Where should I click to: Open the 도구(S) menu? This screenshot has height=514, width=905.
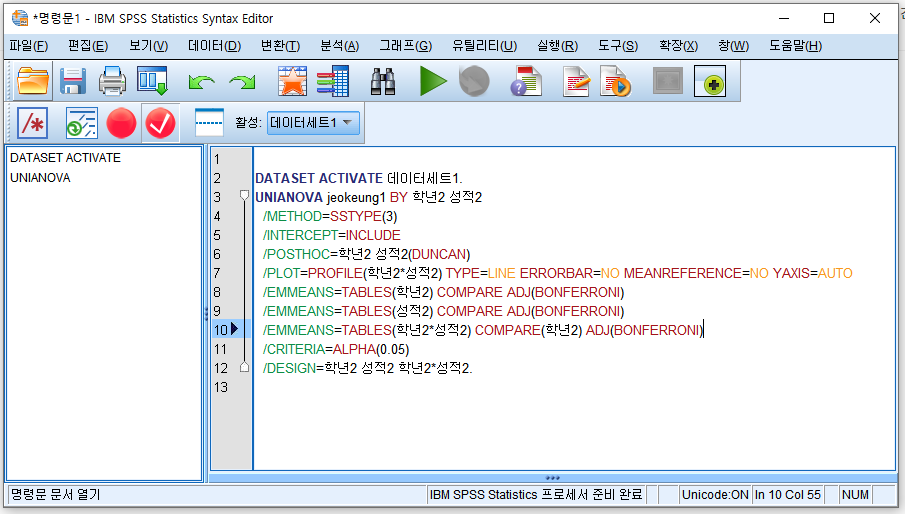[618, 46]
